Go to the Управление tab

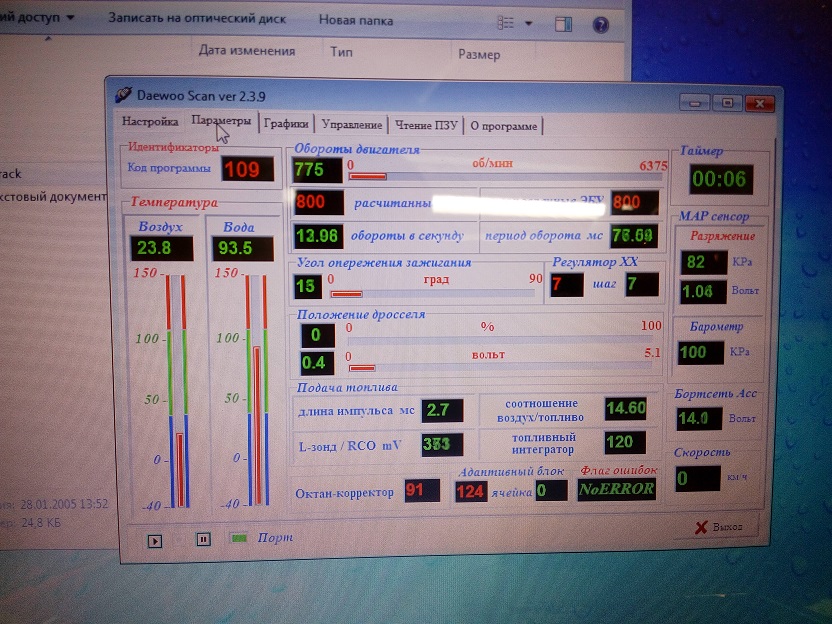(x=352, y=125)
